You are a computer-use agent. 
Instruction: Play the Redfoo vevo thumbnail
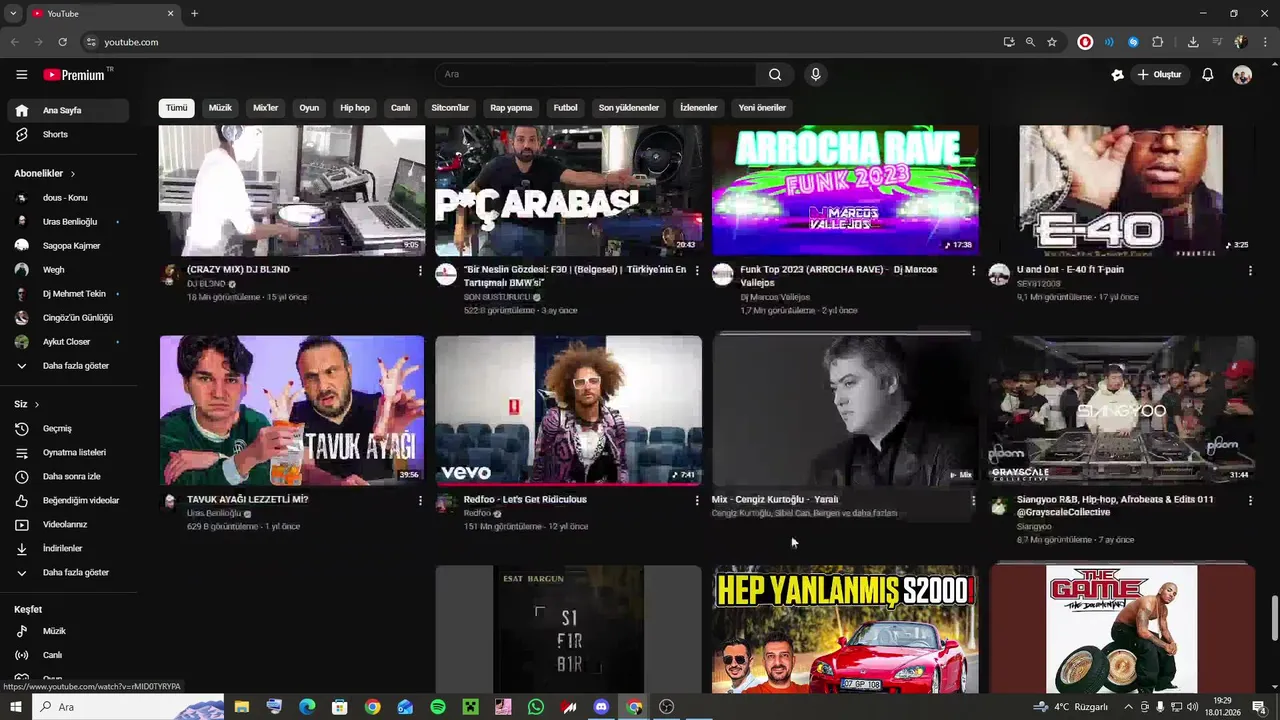coord(568,410)
